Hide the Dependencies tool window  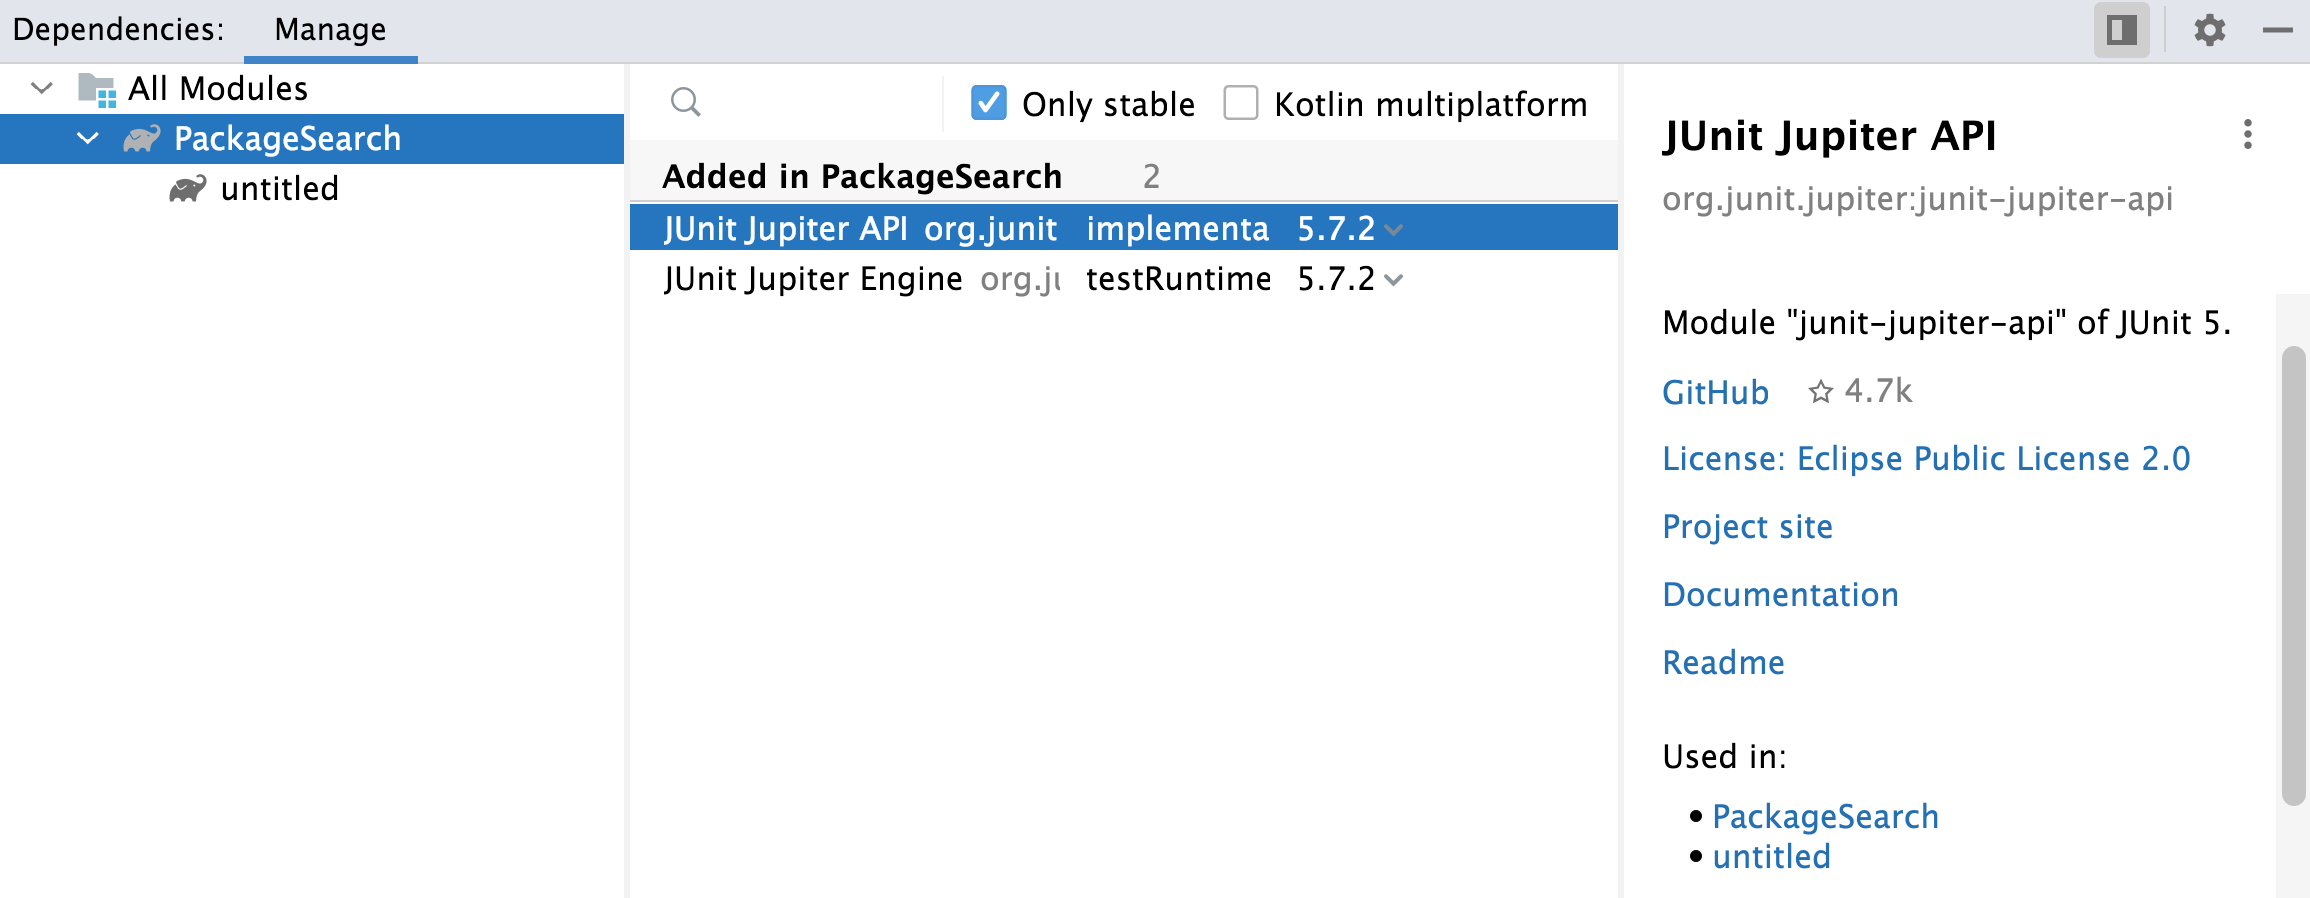2277,30
